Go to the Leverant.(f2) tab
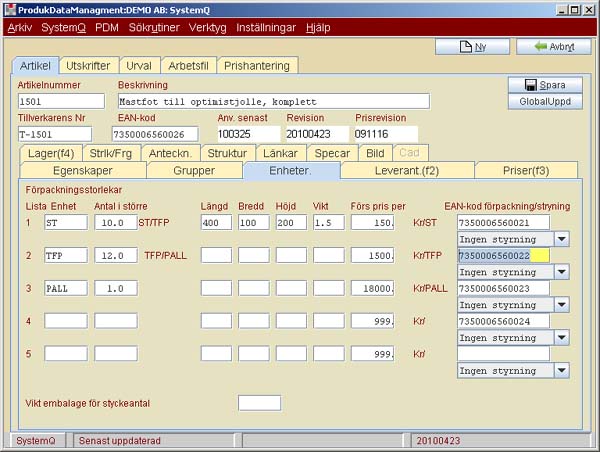The width and height of the screenshot is (600, 452). coord(407,170)
